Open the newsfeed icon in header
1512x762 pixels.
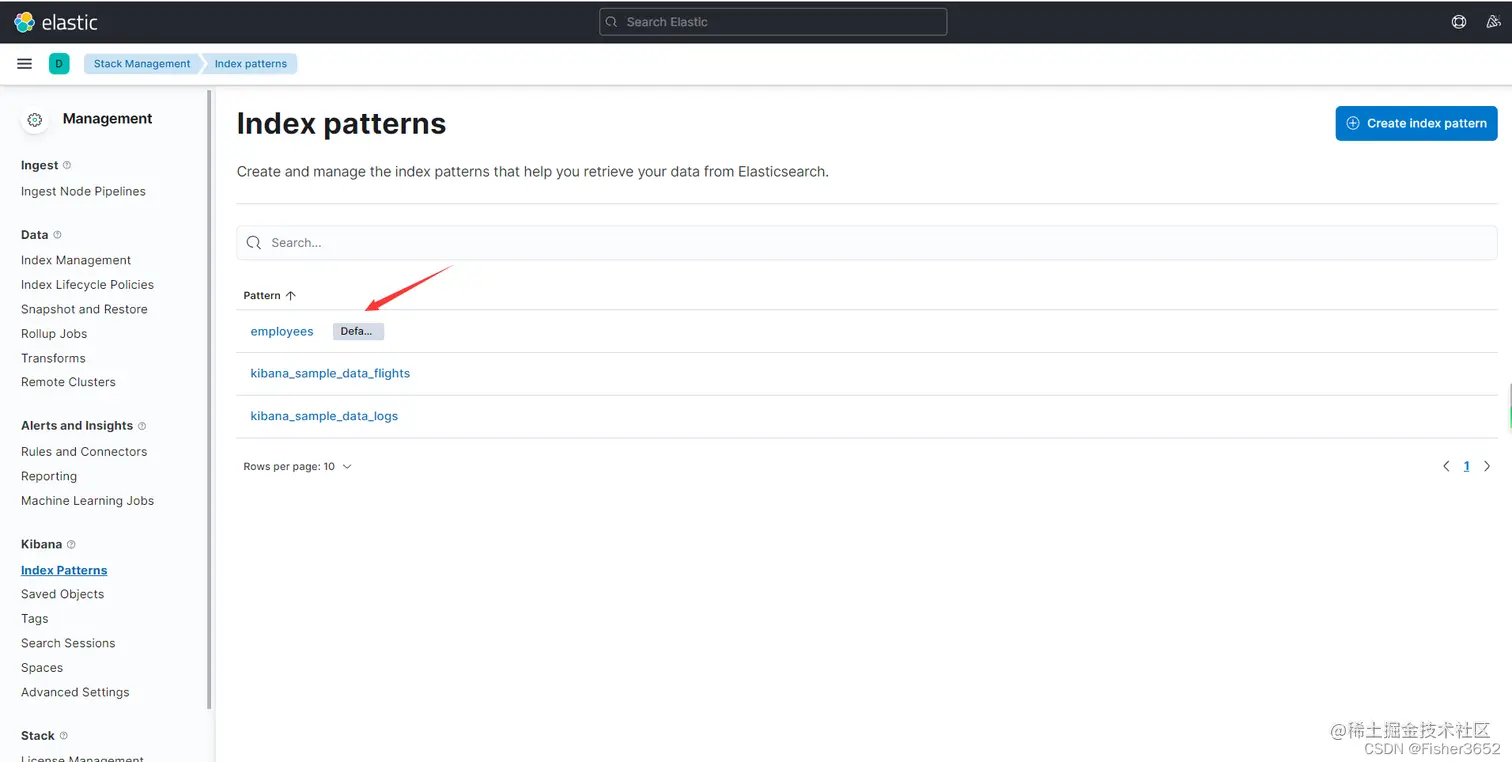pos(1493,22)
